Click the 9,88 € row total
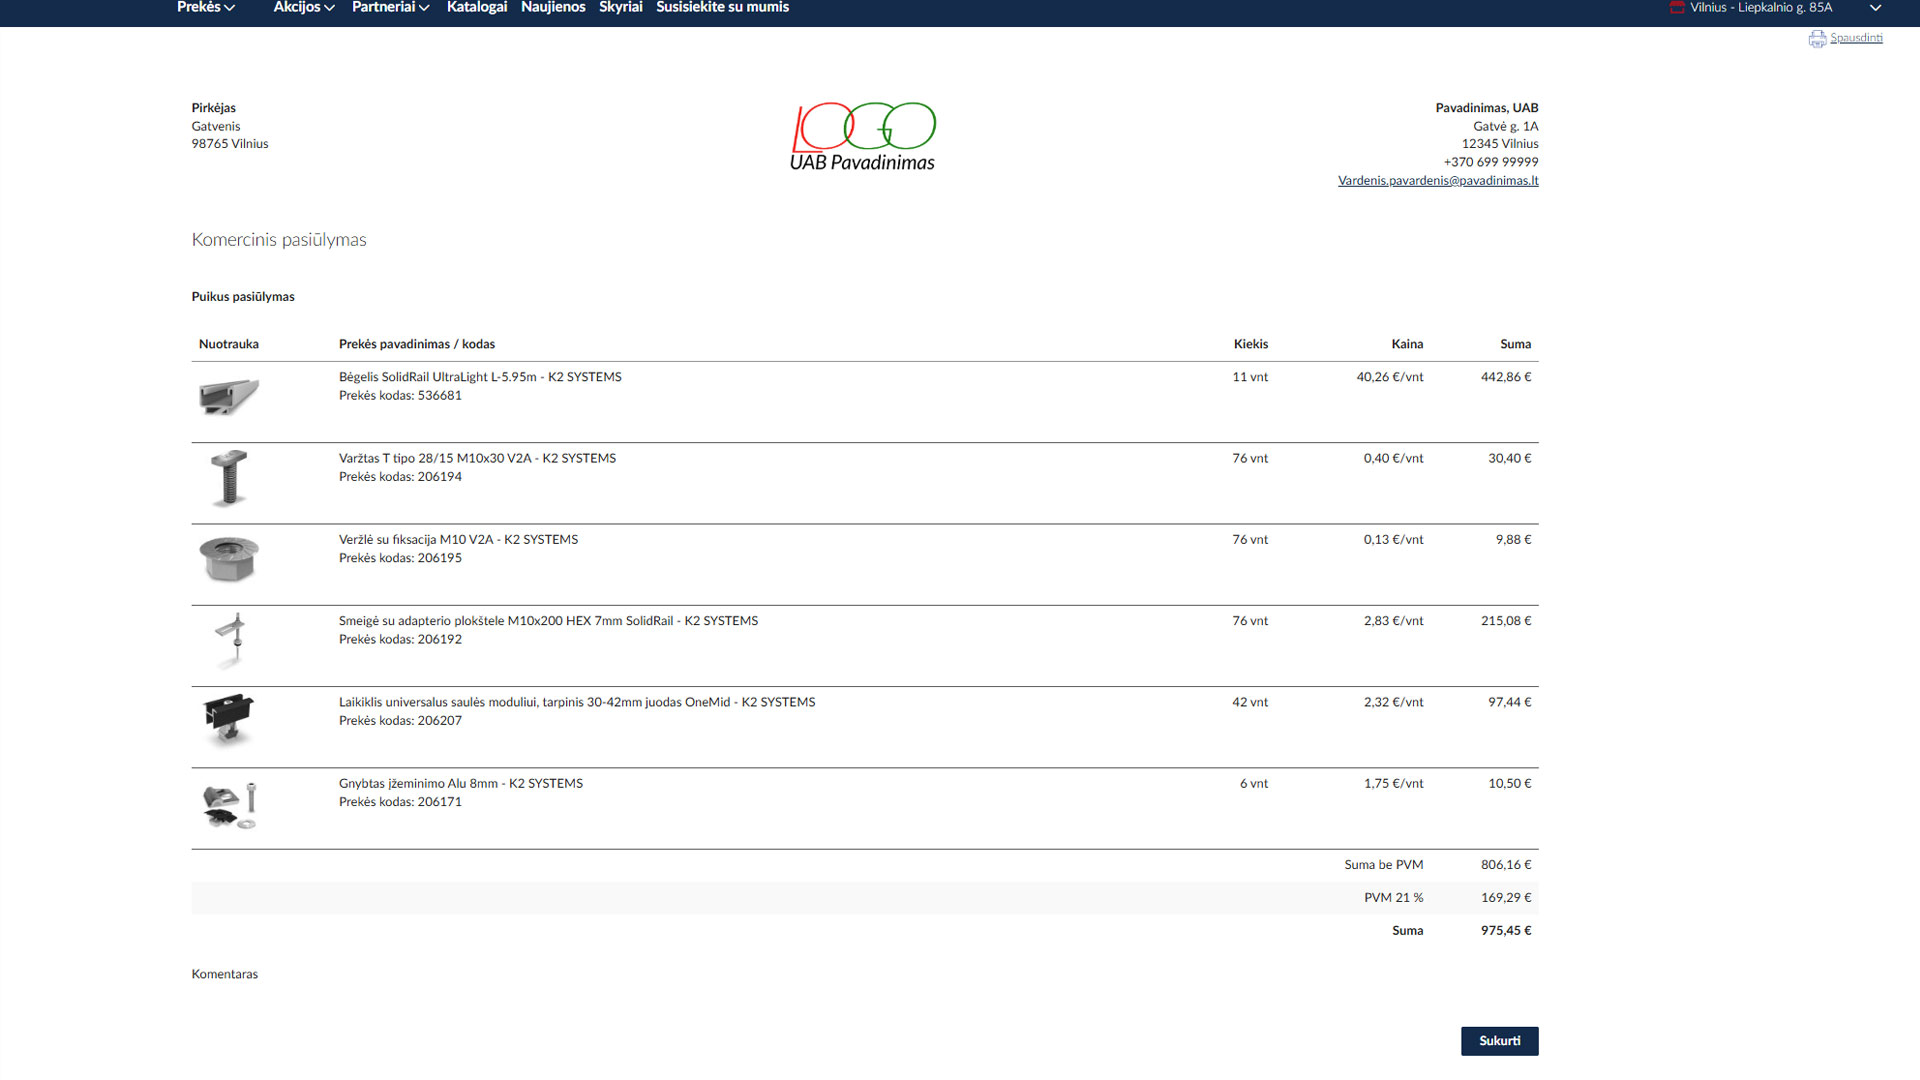Screen dimensions: 1920x1080 pos(1514,540)
